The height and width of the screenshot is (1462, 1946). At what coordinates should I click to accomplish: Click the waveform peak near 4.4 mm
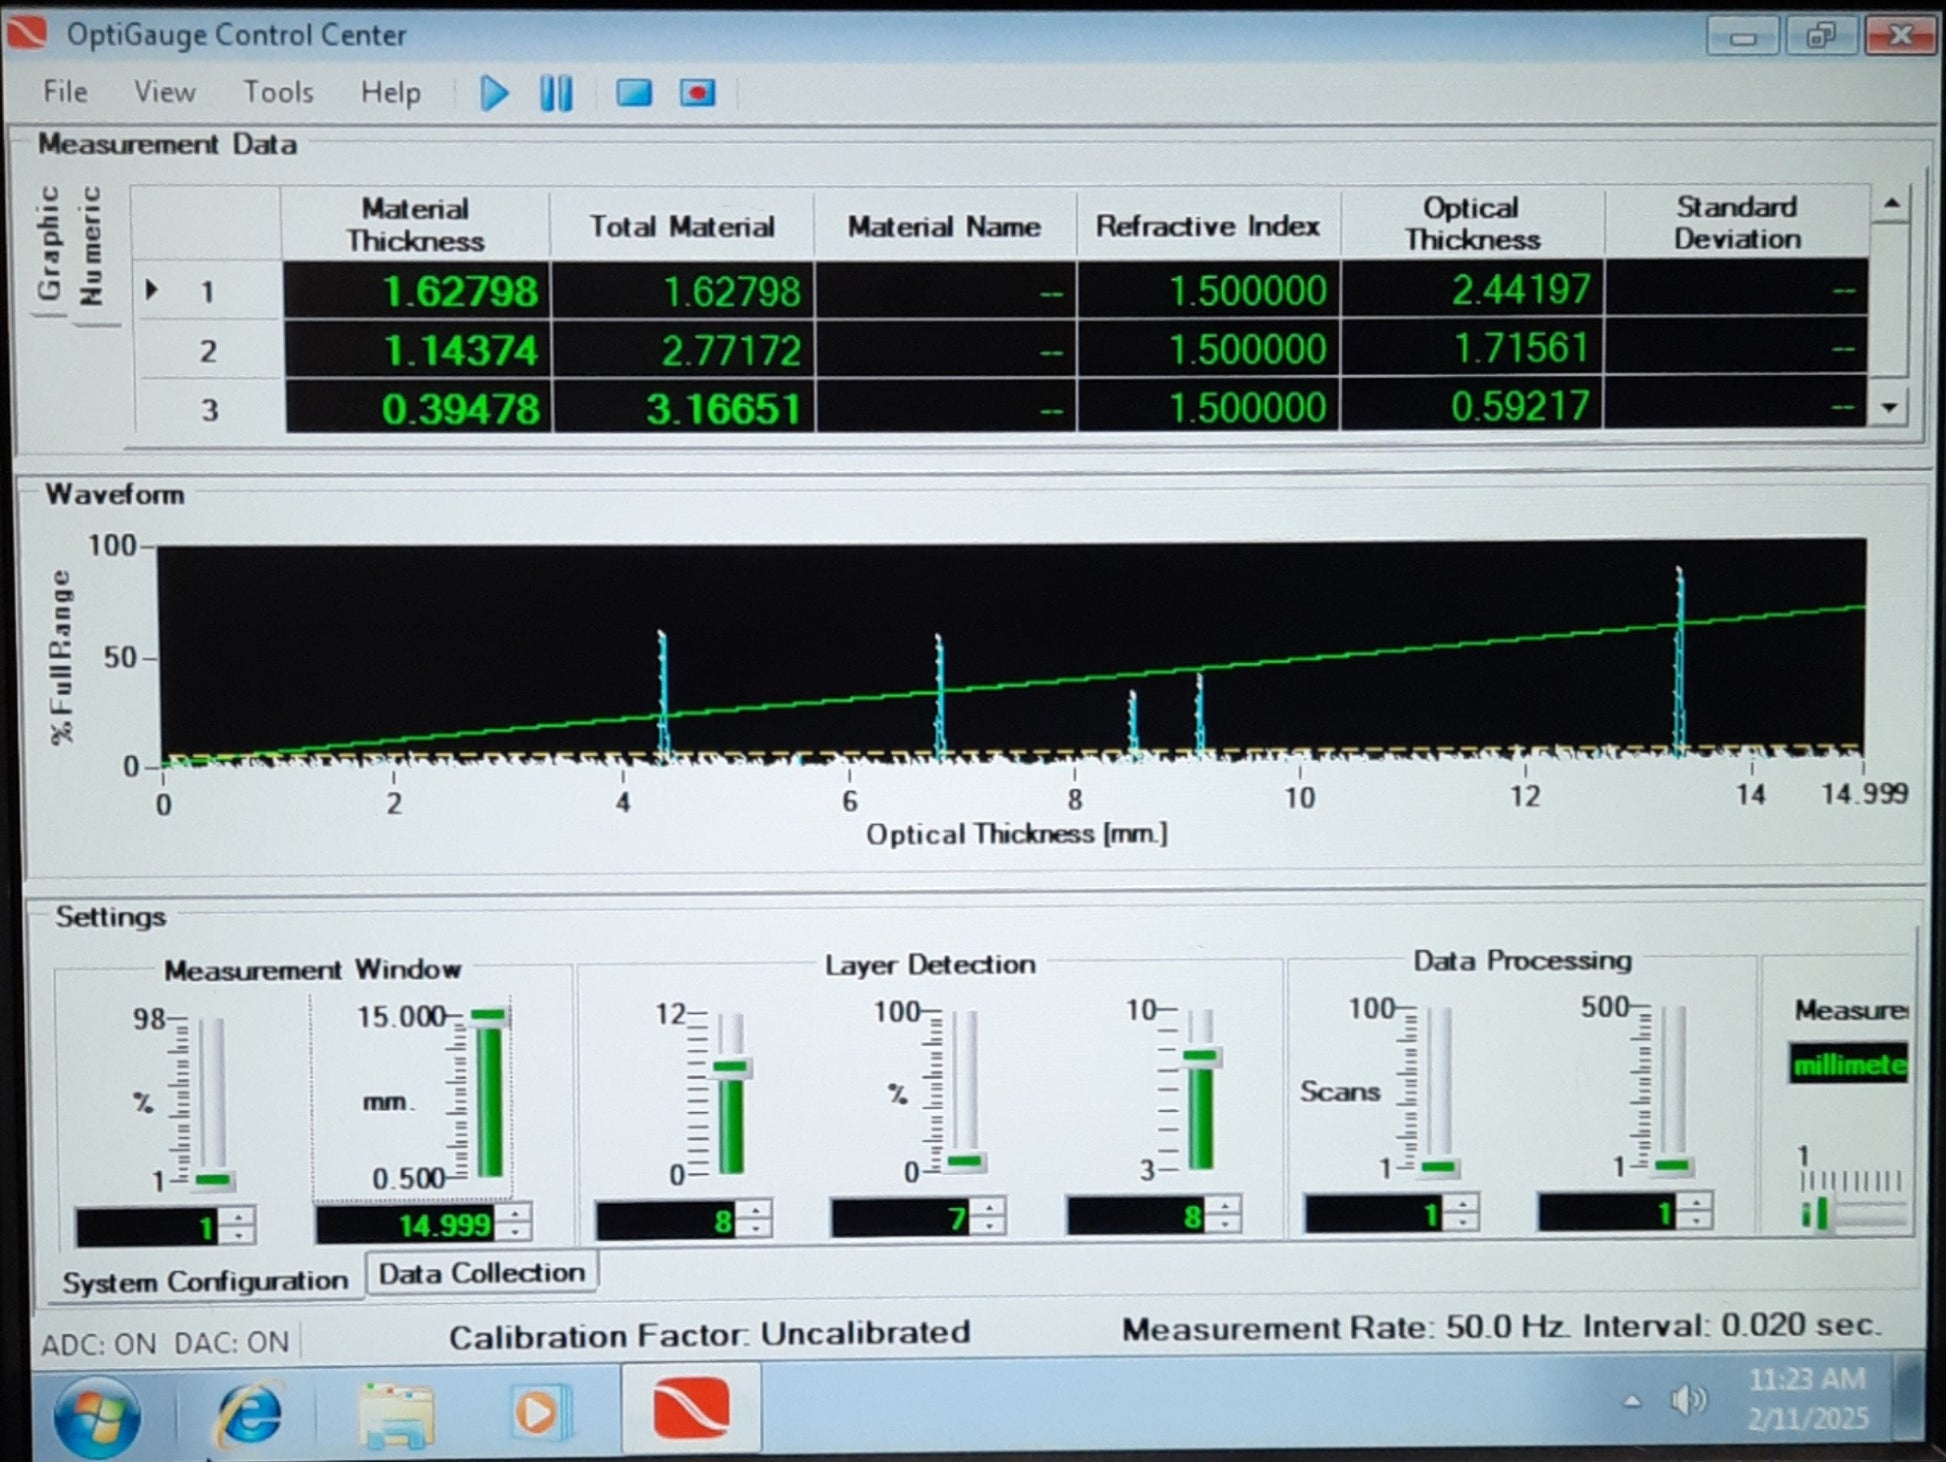pyautogui.click(x=662, y=695)
